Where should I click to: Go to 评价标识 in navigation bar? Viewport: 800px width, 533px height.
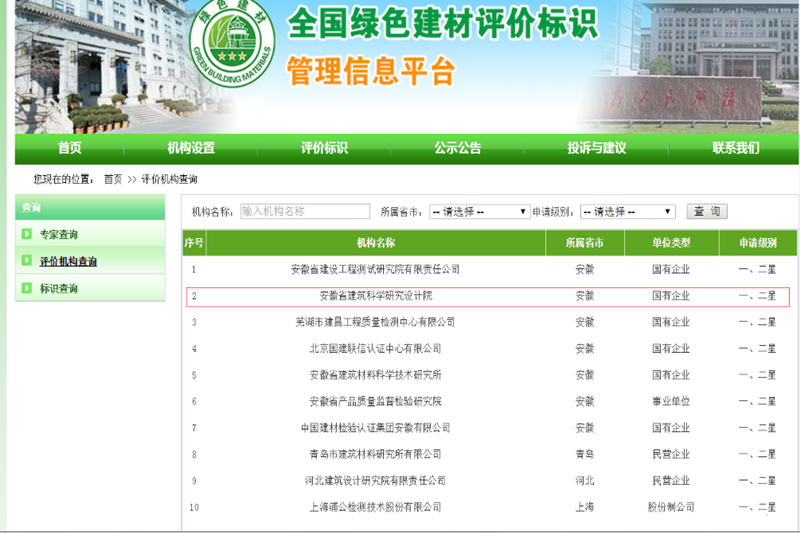point(324,148)
